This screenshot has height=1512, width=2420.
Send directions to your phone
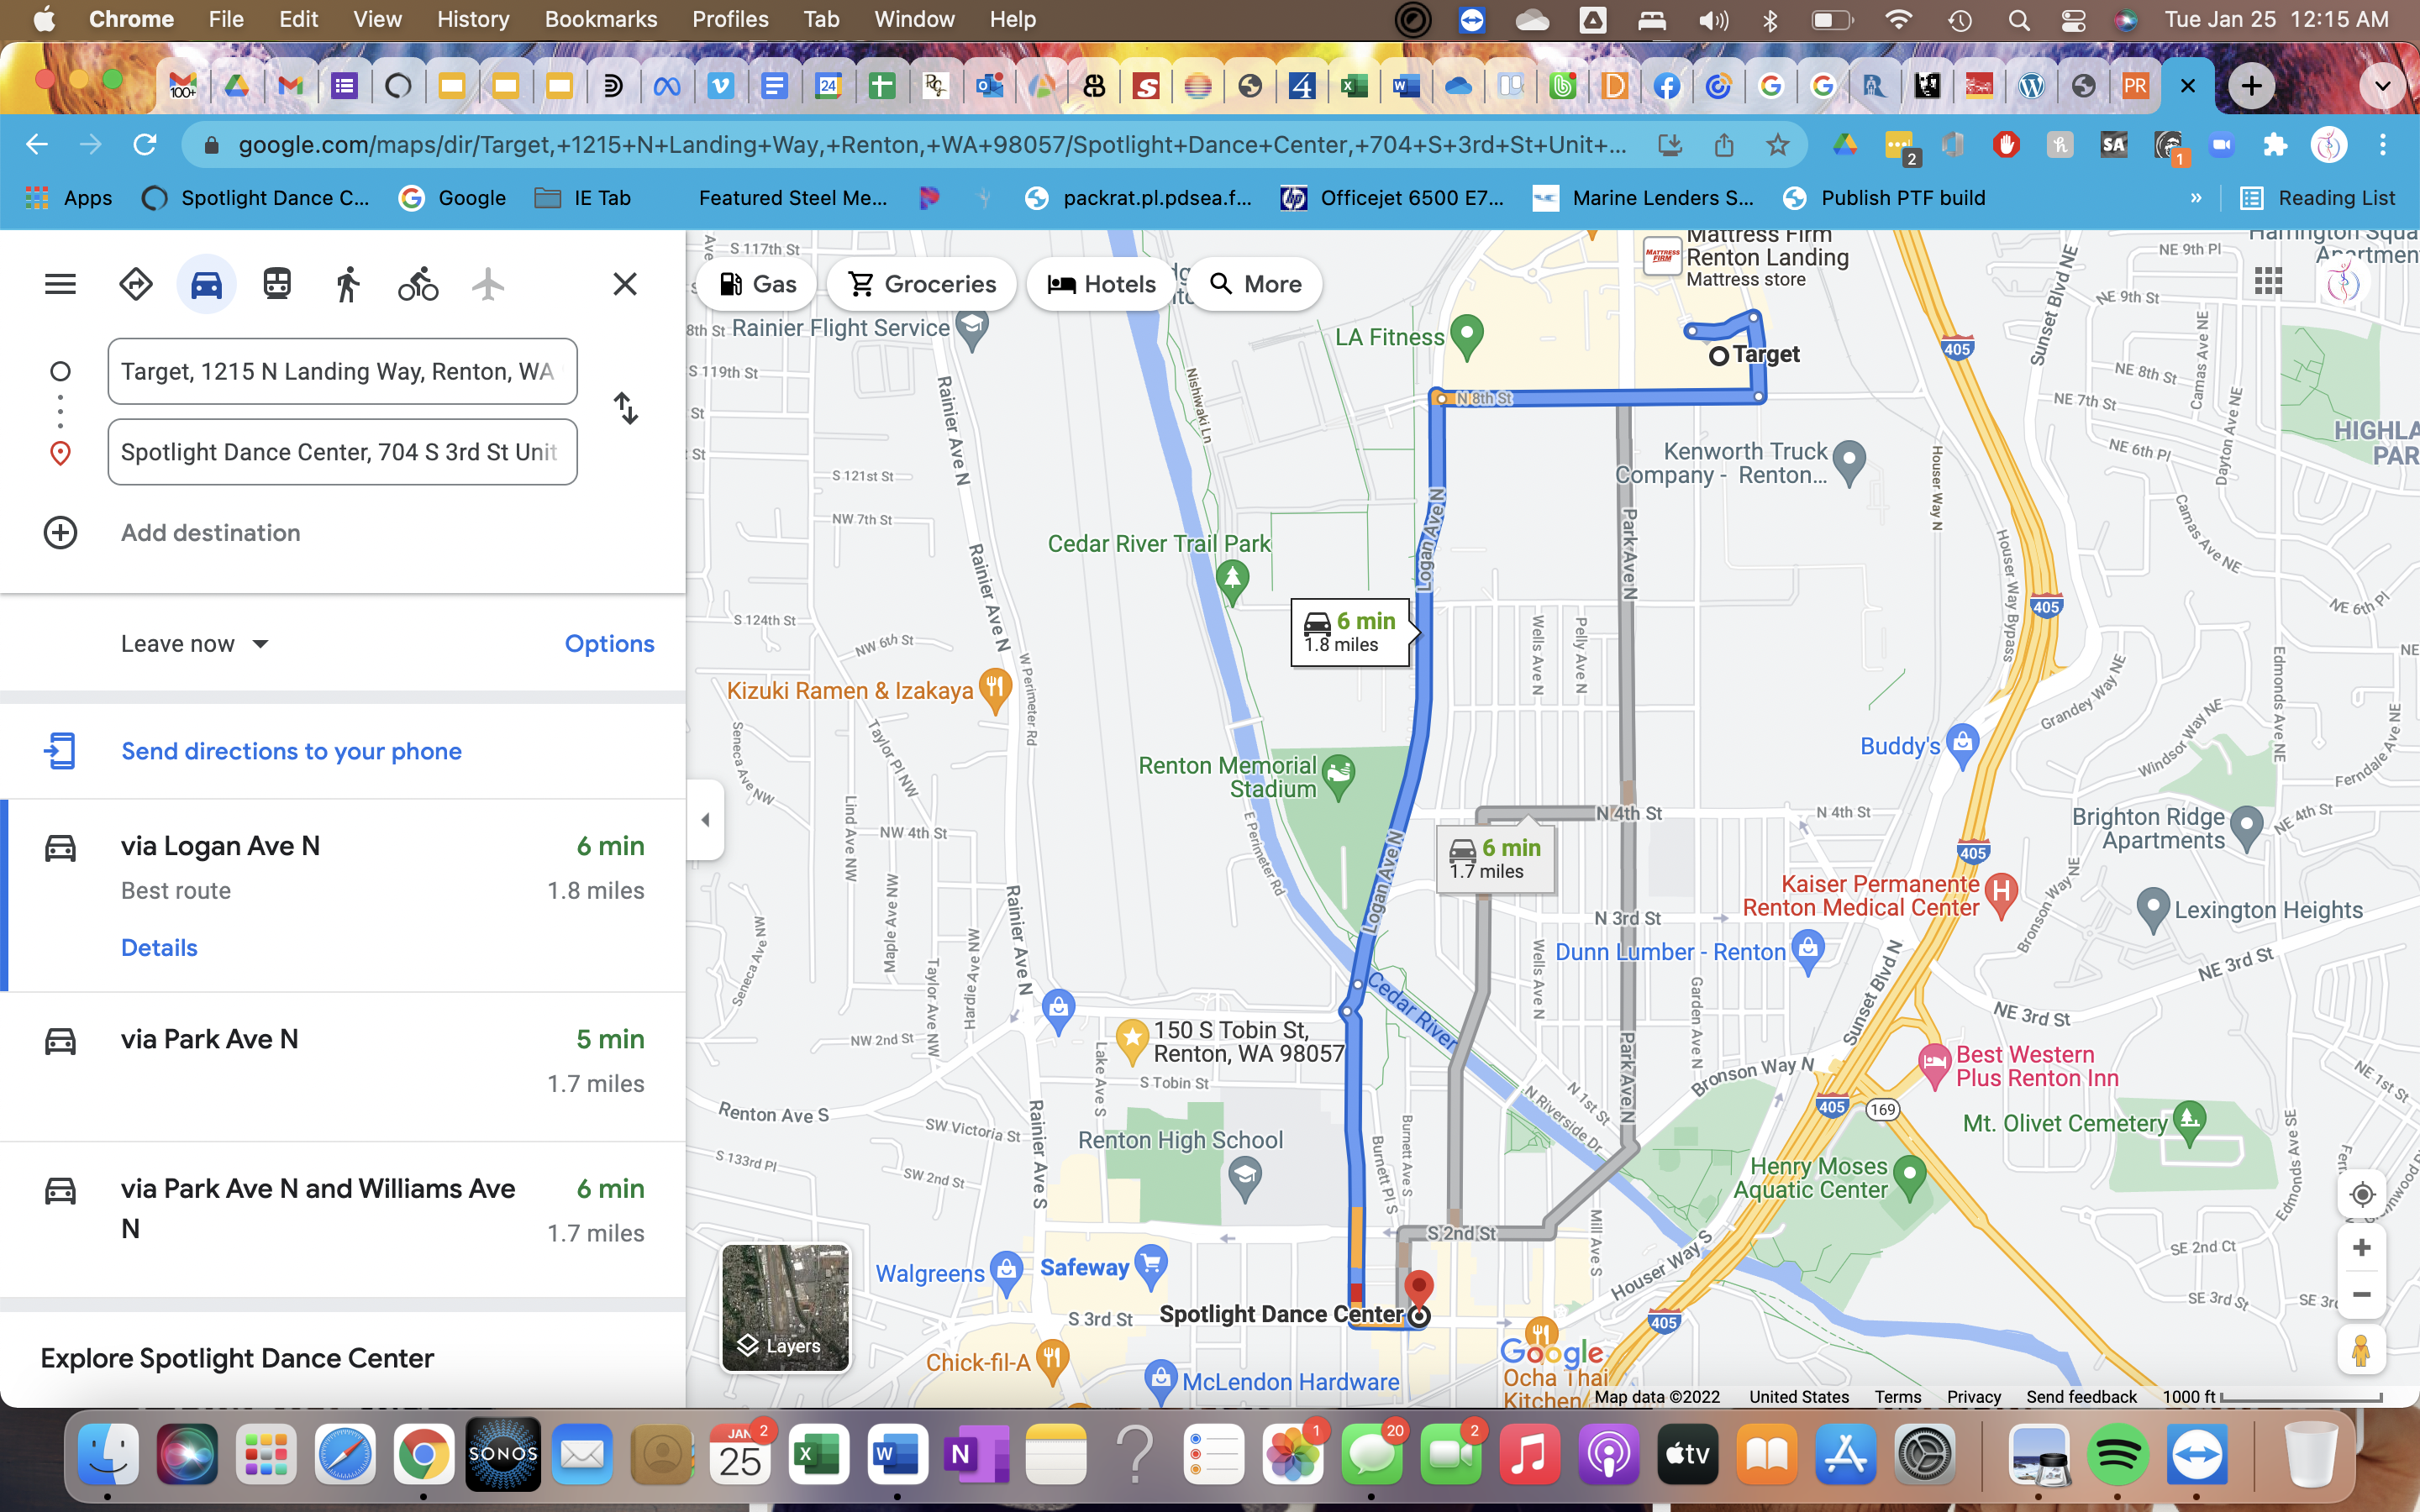pos(291,751)
